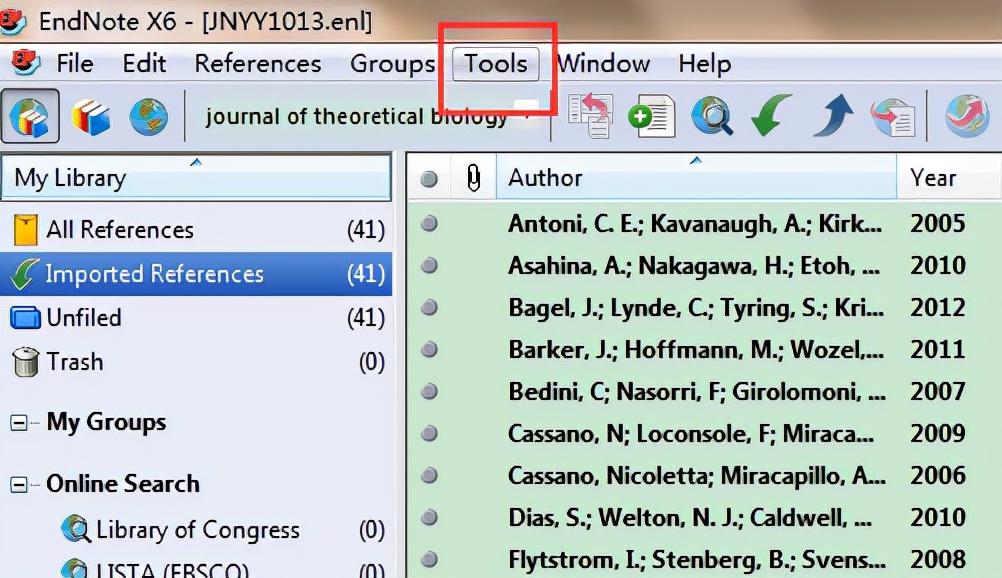Sort references by Year column
Viewport: 1002px width, 578px height.
949,177
